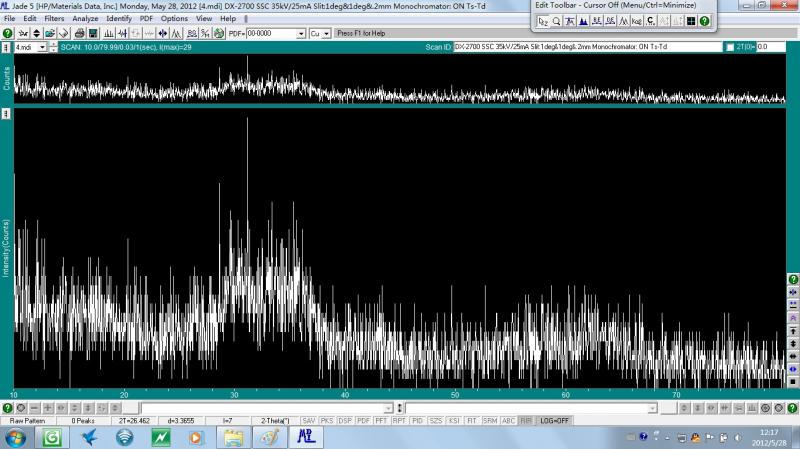The width and height of the screenshot is (800, 449).
Task: Click the Raw Pattern status label
Action: pyautogui.click(x=28, y=421)
